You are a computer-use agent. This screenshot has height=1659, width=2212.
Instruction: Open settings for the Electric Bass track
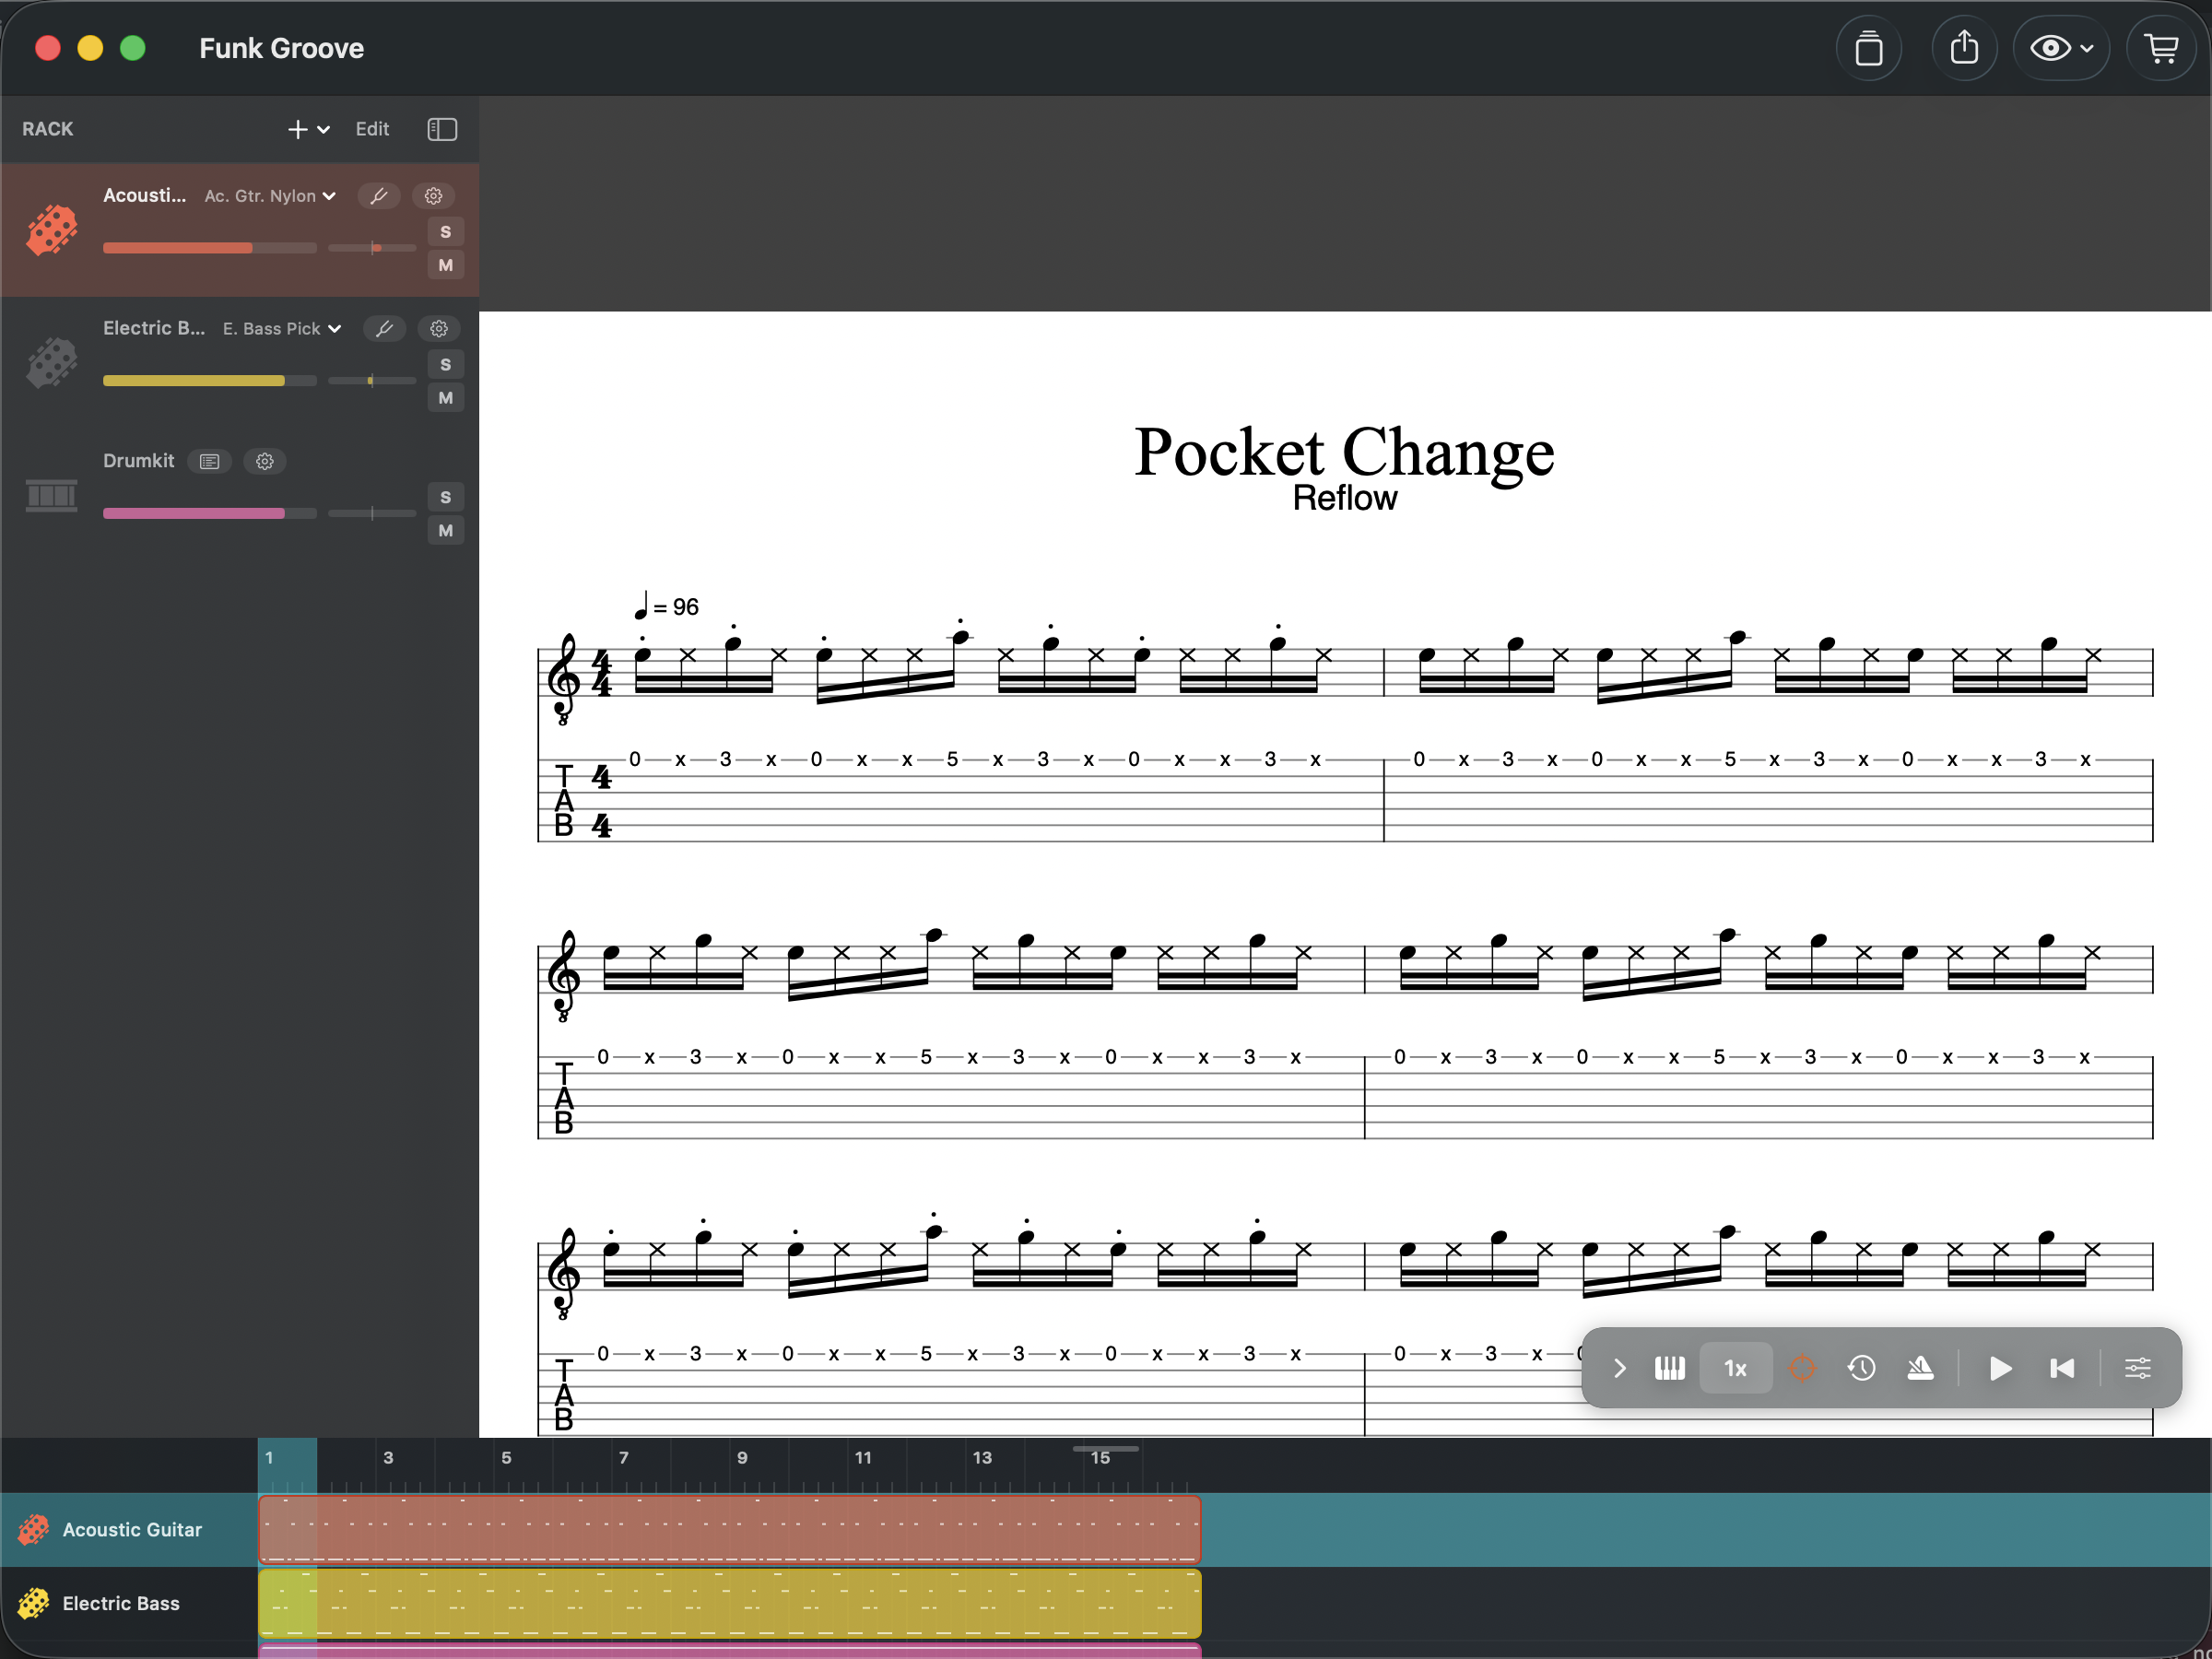439,328
